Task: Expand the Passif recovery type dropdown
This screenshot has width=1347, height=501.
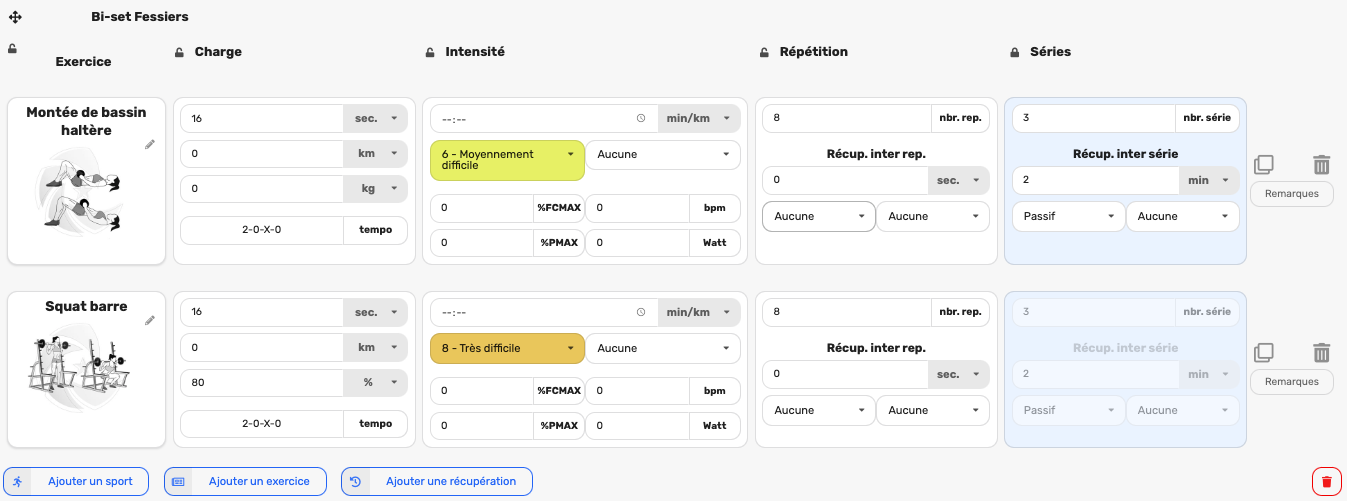Action: (1069, 216)
